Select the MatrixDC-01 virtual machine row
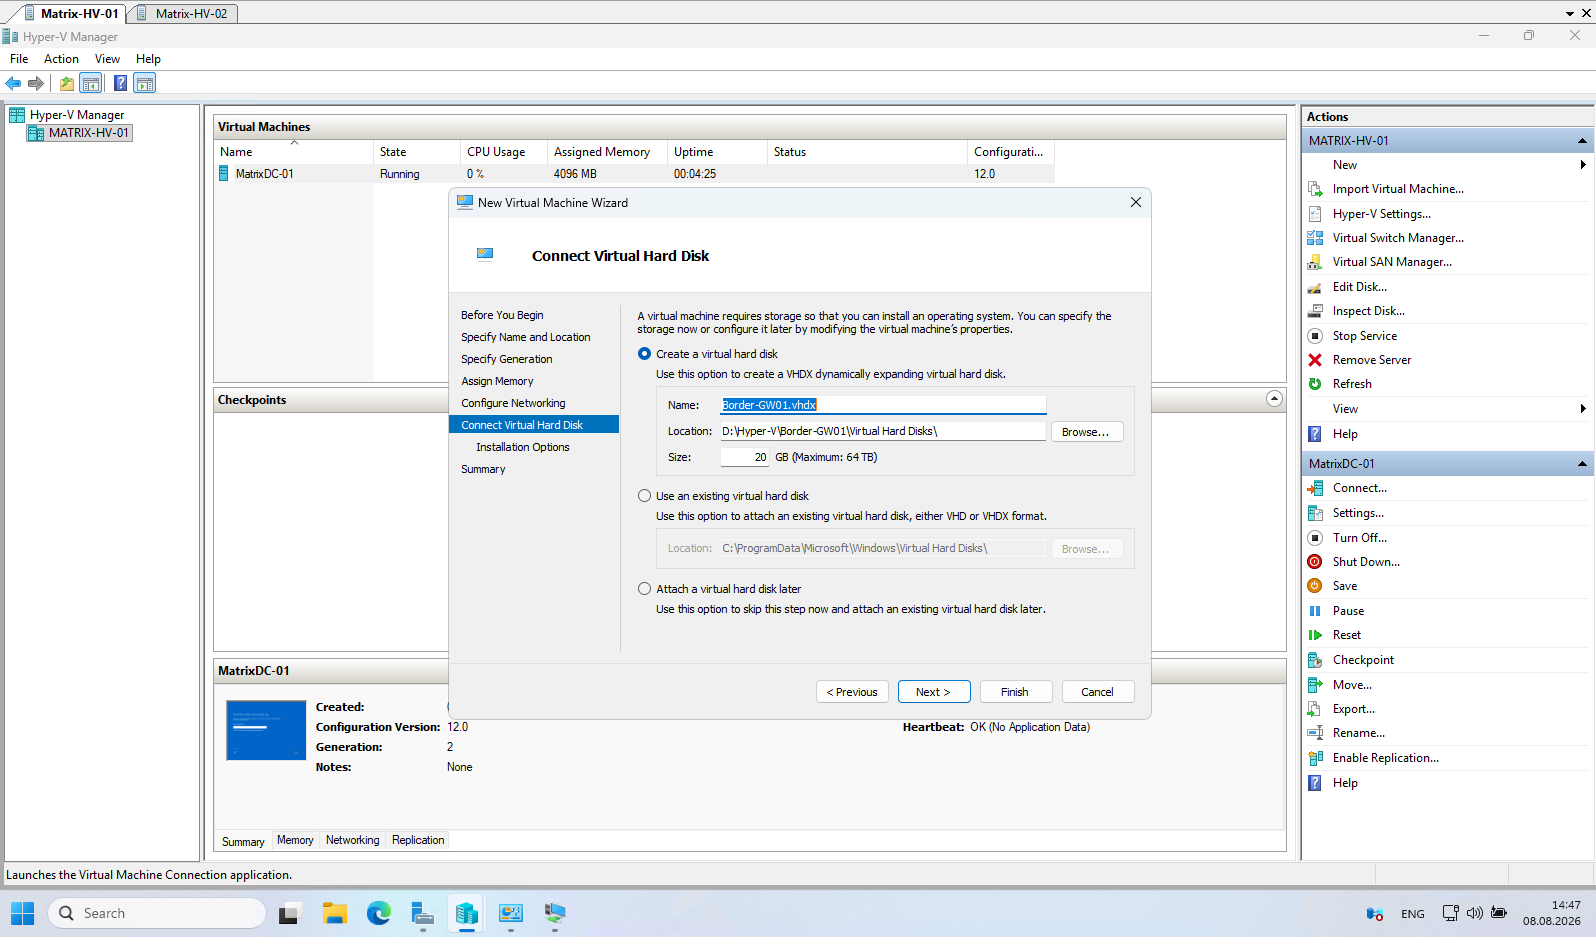The height and width of the screenshot is (937, 1596). 635,174
